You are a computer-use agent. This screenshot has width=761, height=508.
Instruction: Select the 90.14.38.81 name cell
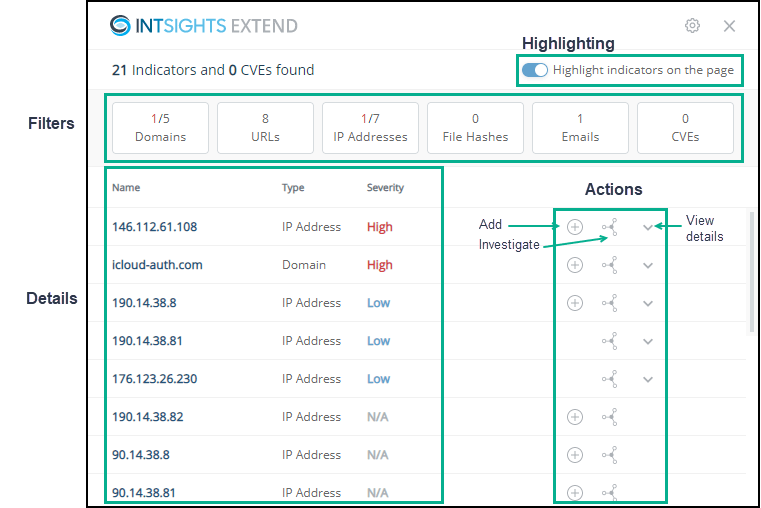point(144,492)
